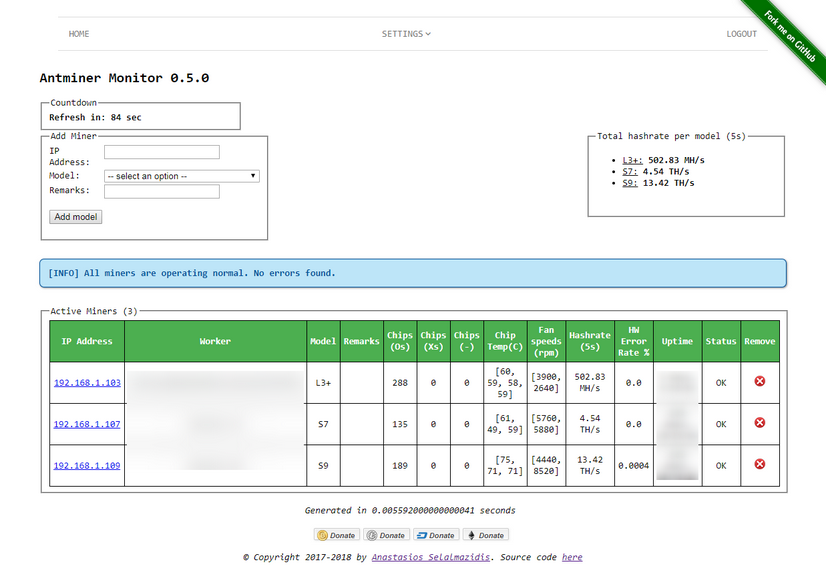Click the L3+ link in total hashrate
The height and width of the screenshot is (574, 826).
(632, 160)
